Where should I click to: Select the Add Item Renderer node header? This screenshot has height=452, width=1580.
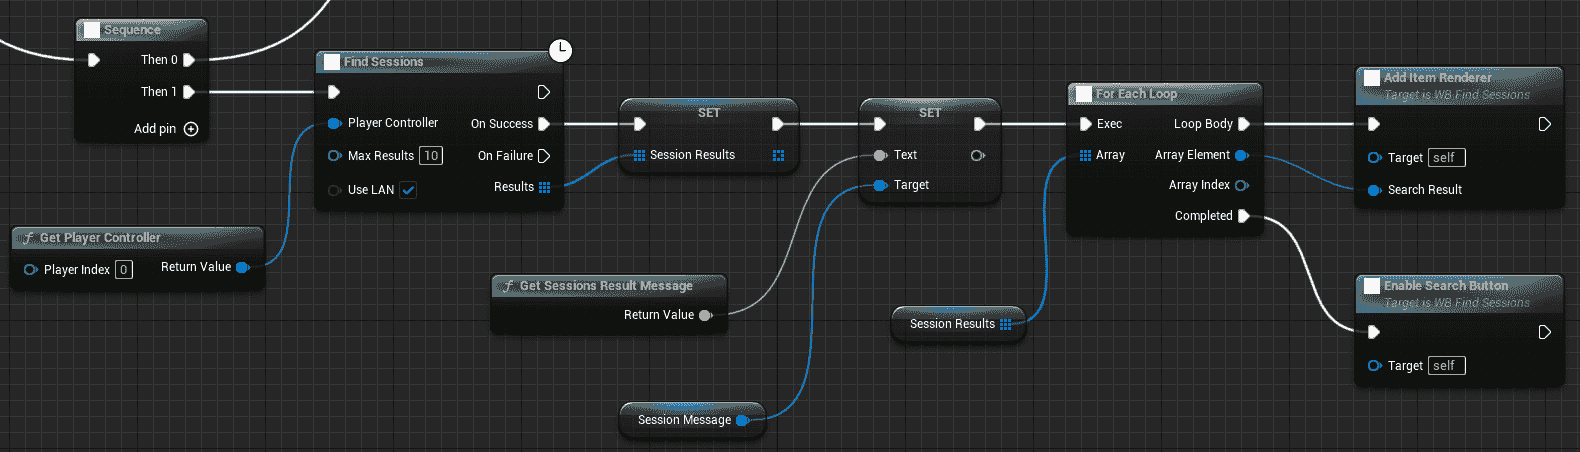1459,86
